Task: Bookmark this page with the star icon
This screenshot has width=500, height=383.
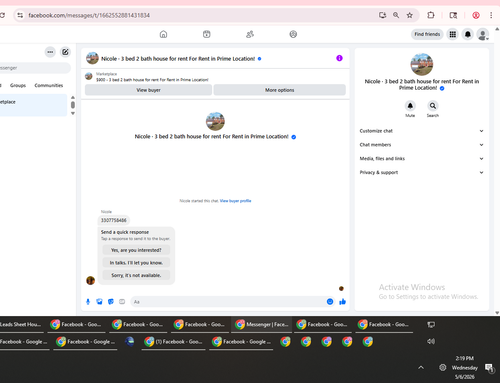Action: pyautogui.click(x=410, y=15)
